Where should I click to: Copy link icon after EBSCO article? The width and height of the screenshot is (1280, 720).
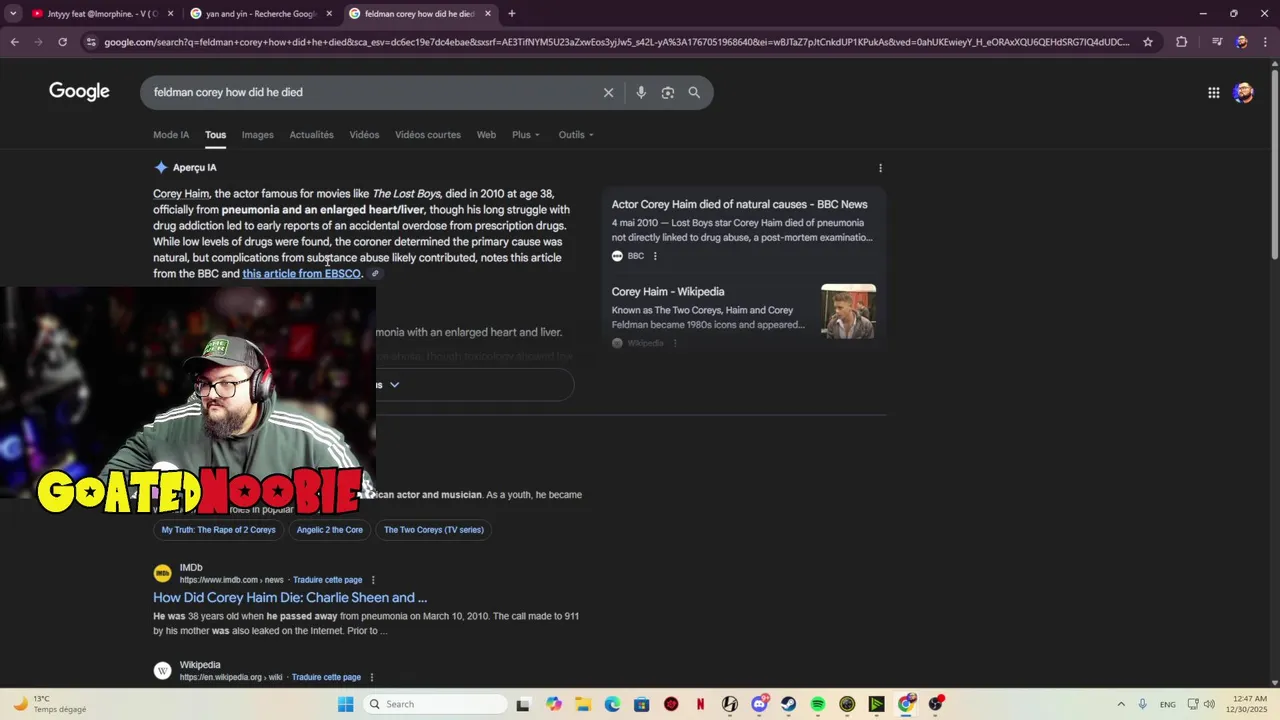tap(375, 274)
